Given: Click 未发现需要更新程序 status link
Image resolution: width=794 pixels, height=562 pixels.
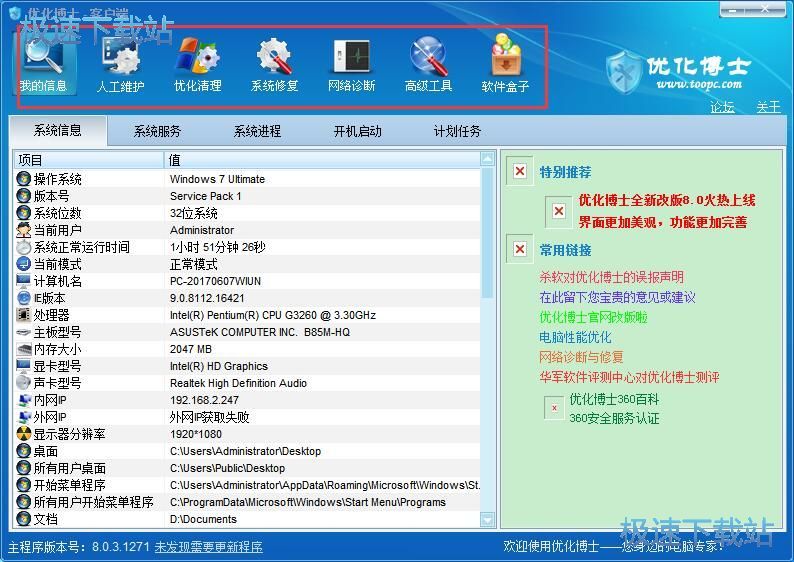Looking at the screenshot, I should (x=209, y=547).
